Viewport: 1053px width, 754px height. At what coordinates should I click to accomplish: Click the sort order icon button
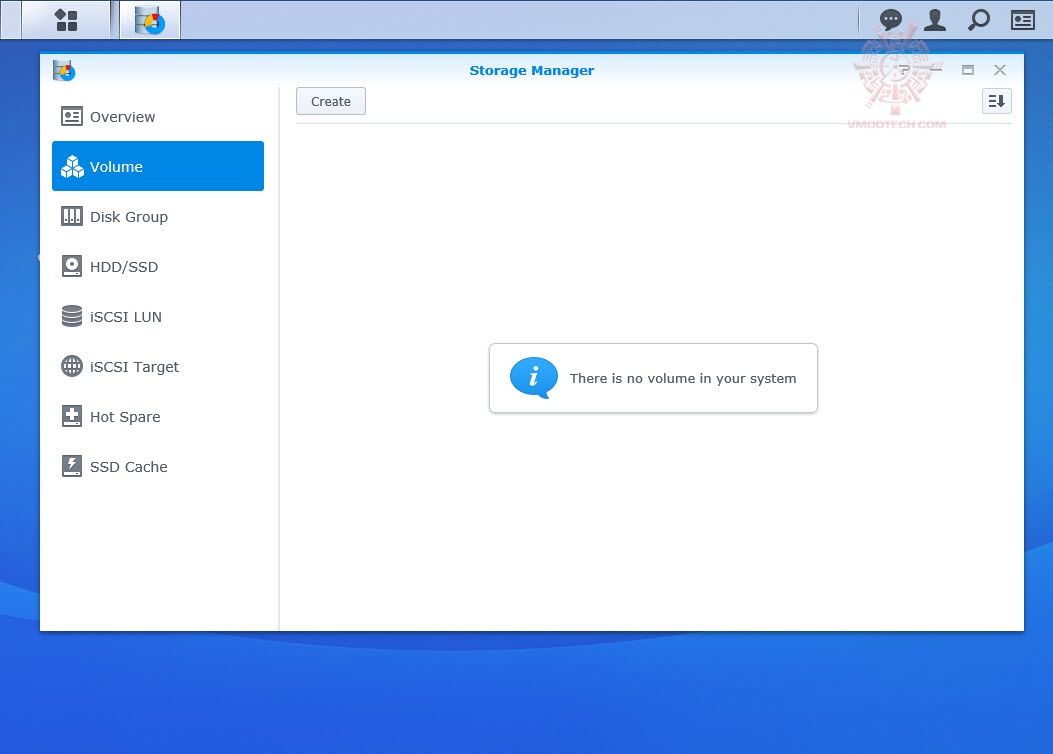[997, 101]
